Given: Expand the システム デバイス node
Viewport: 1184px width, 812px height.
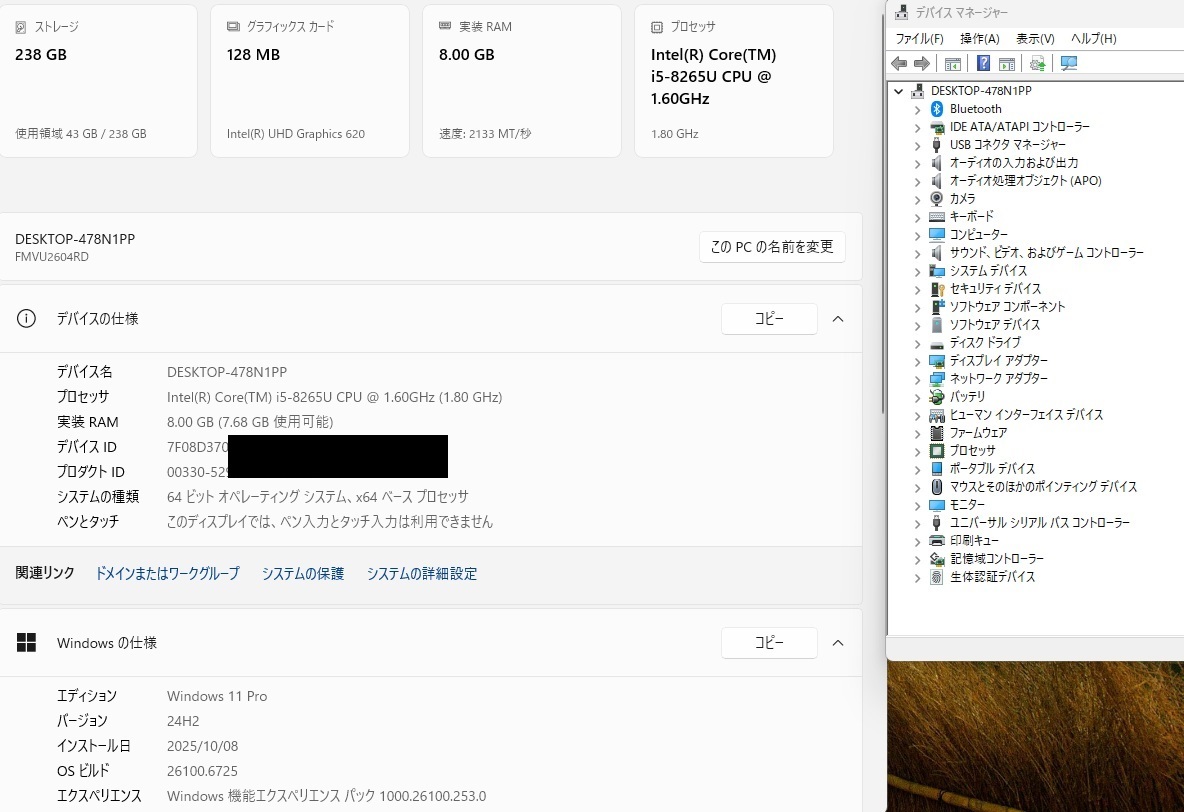Looking at the screenshot, I should (917, 271).
